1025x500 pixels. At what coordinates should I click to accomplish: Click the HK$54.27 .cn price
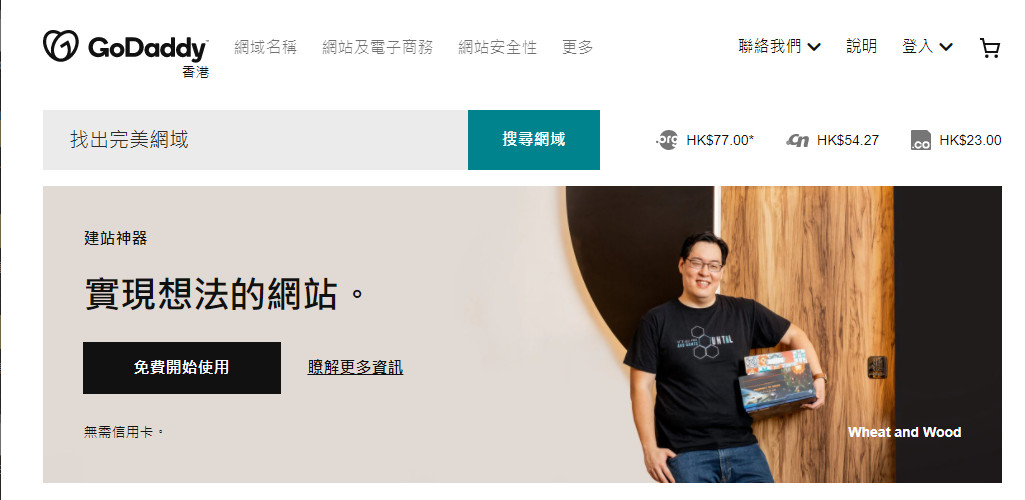pyautogui.click(x=847, y=140)
